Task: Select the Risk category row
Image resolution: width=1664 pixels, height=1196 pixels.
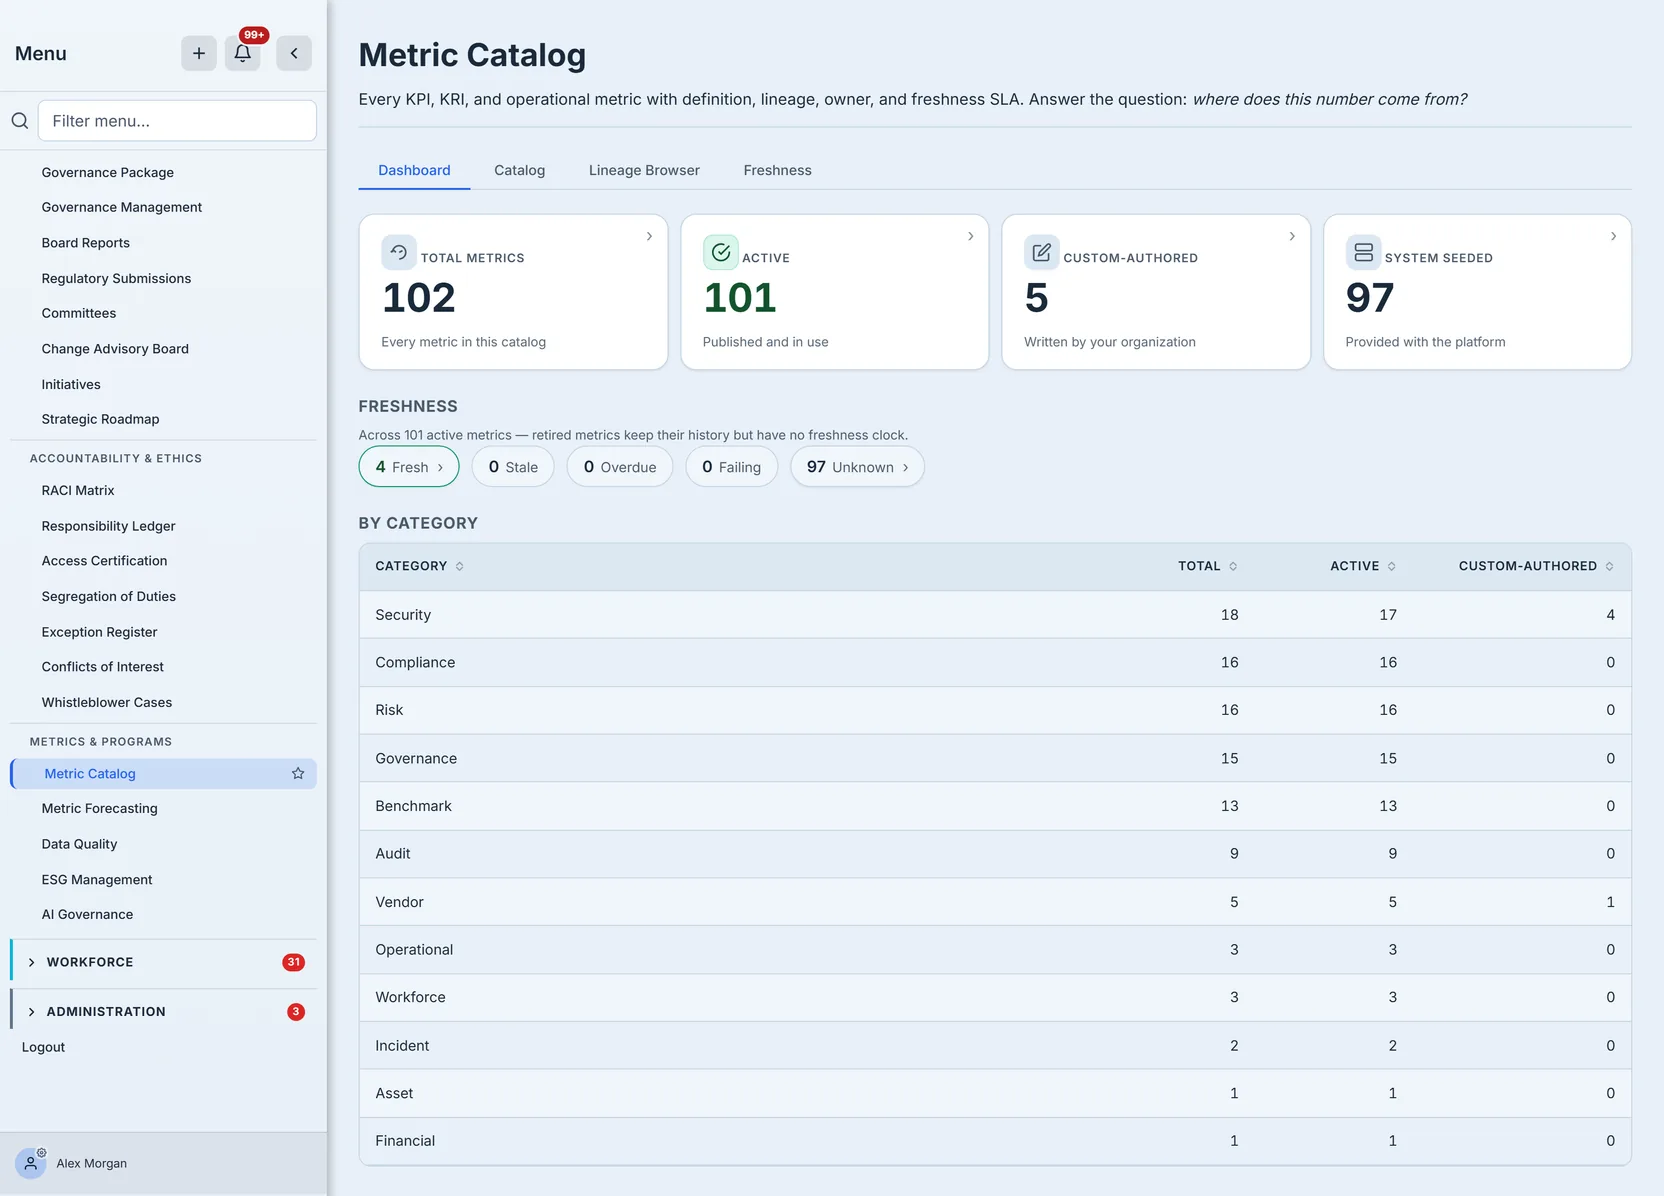Action: click(x=995, y=710)
